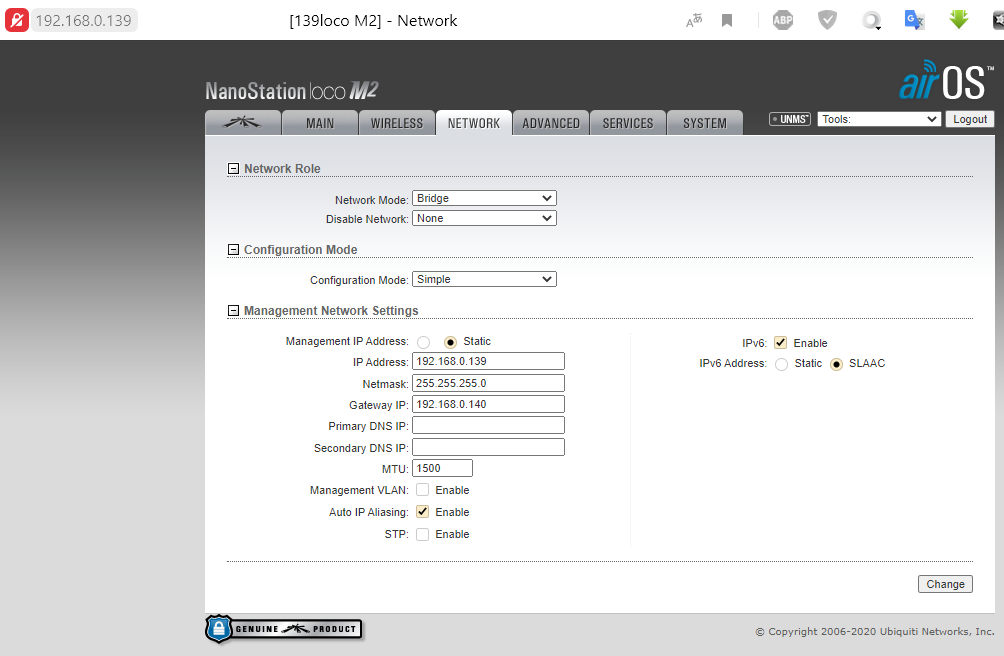Select Static IPv6 address option
The height and width of the screenshot is (656, 1004).
click(x=781, y=364)
